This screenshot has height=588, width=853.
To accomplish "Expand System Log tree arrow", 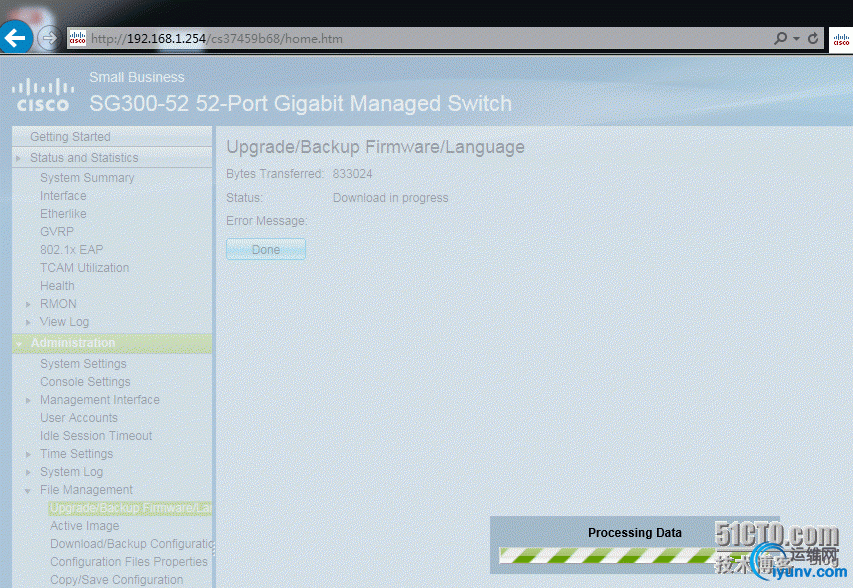I will [x=28, y=473].
